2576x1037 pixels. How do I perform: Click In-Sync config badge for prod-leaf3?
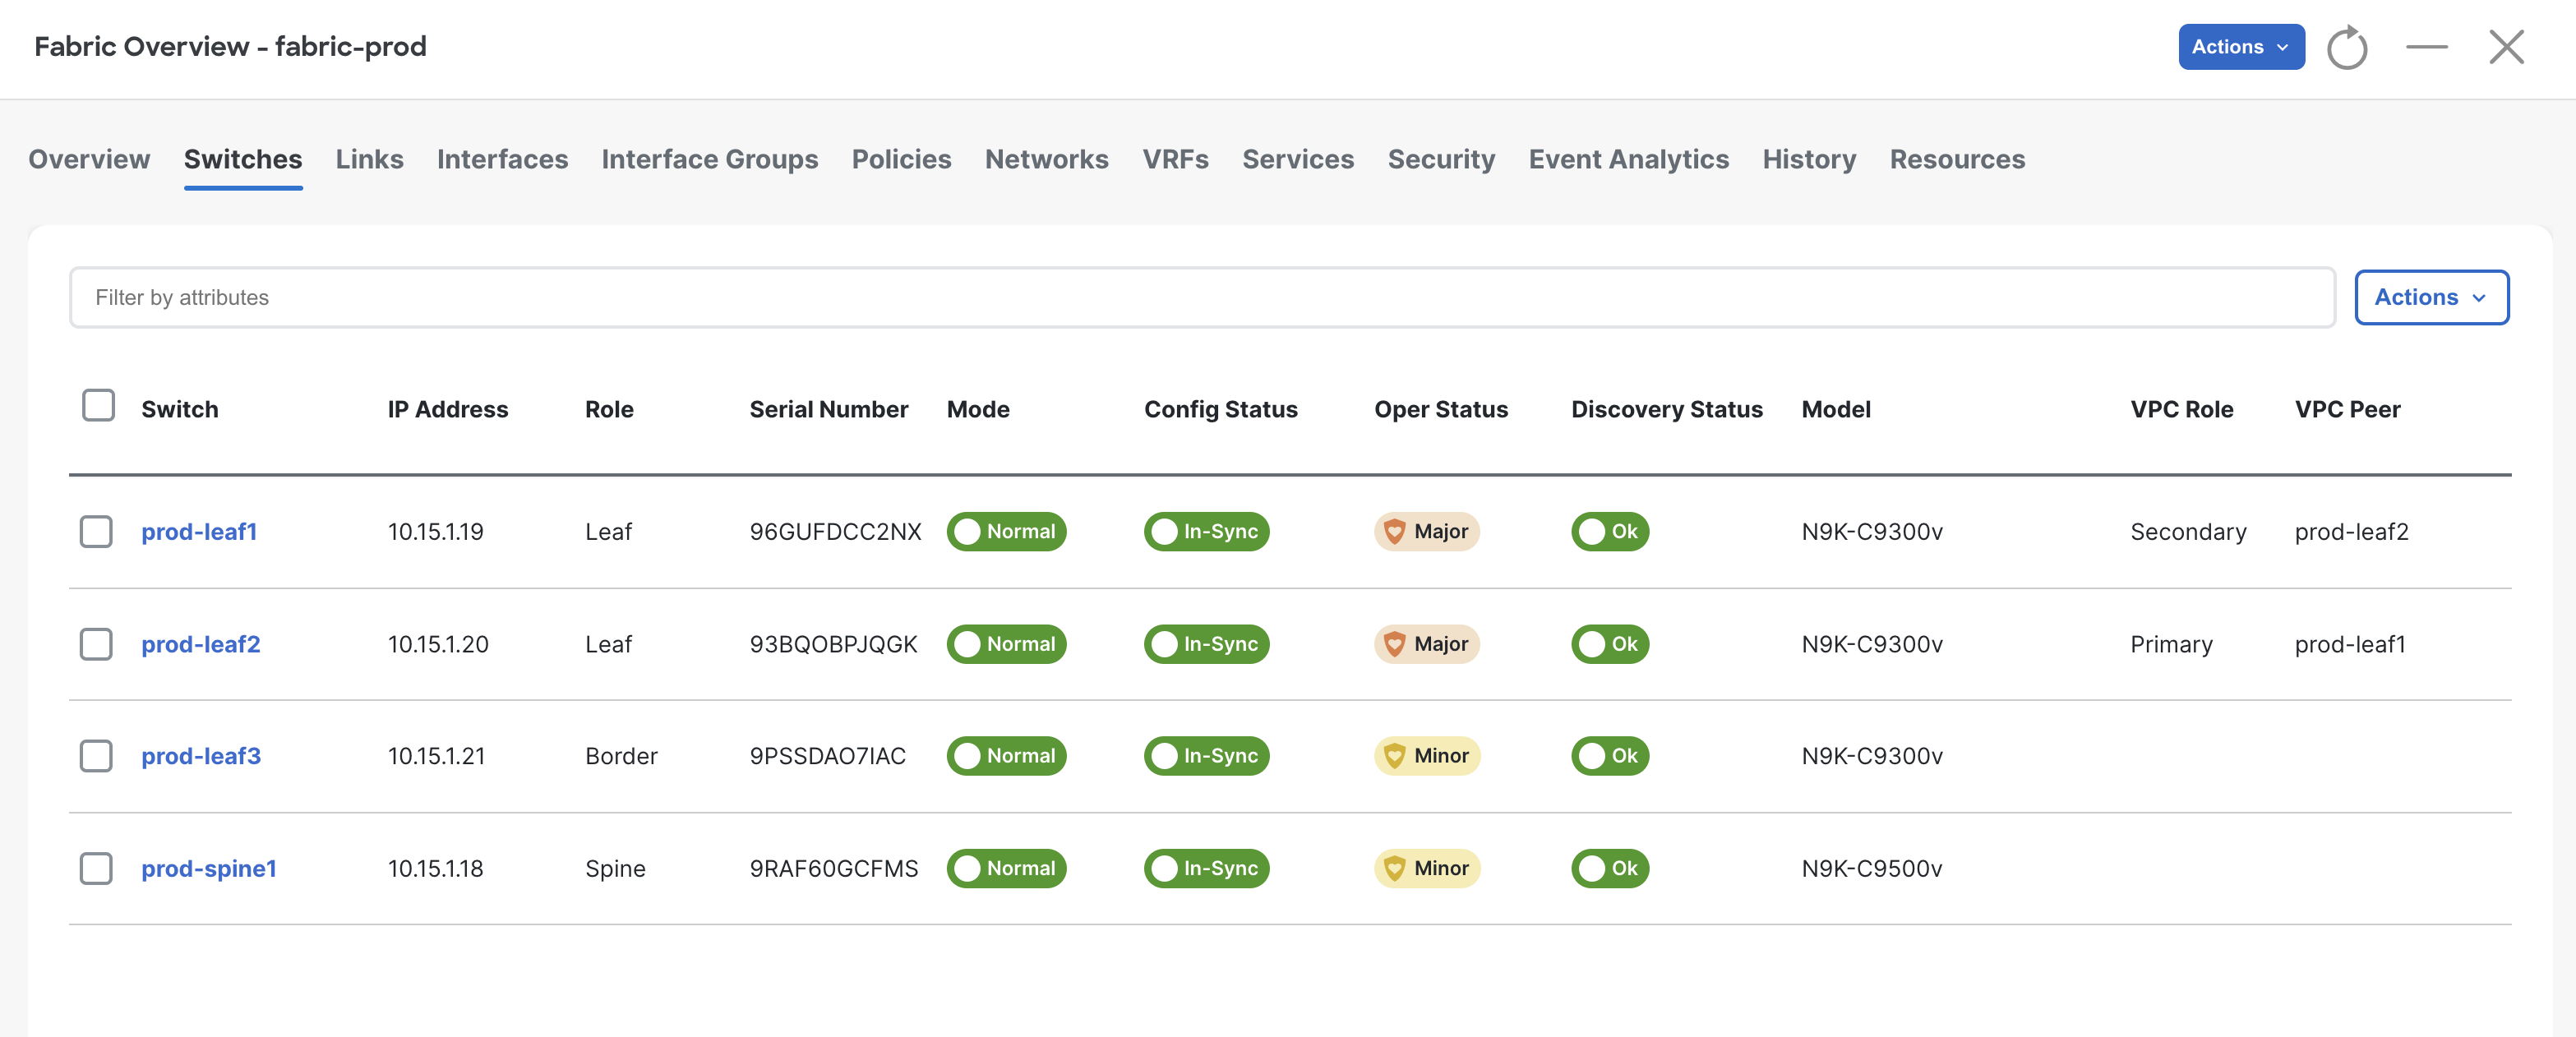1206,756
